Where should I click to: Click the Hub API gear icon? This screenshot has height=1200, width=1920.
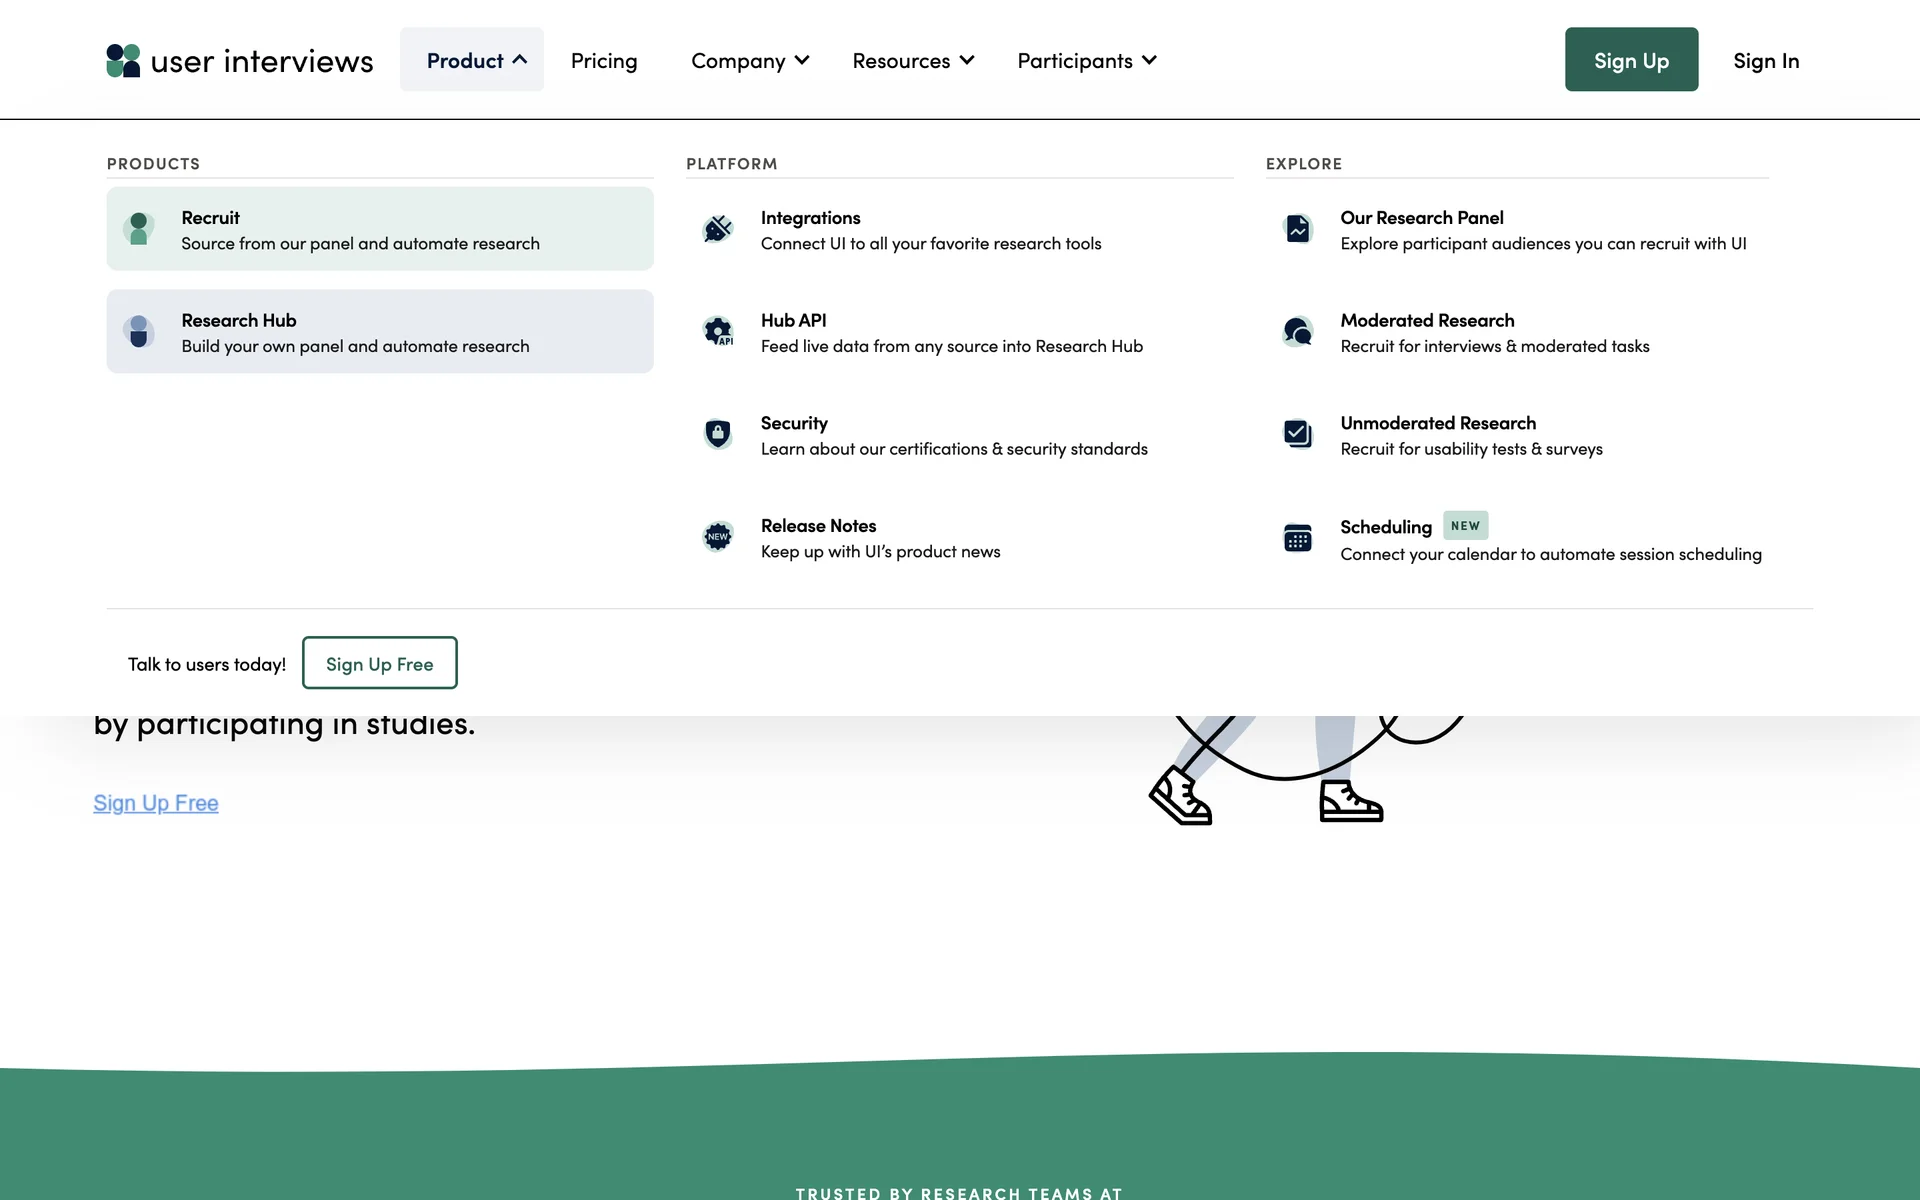click(x=718, y=331)
